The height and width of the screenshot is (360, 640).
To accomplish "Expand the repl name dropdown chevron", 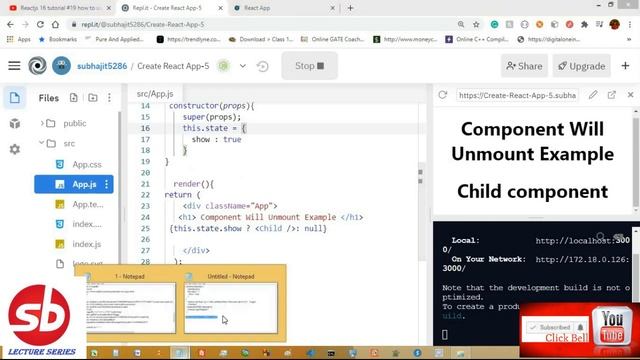I will 243,66.
